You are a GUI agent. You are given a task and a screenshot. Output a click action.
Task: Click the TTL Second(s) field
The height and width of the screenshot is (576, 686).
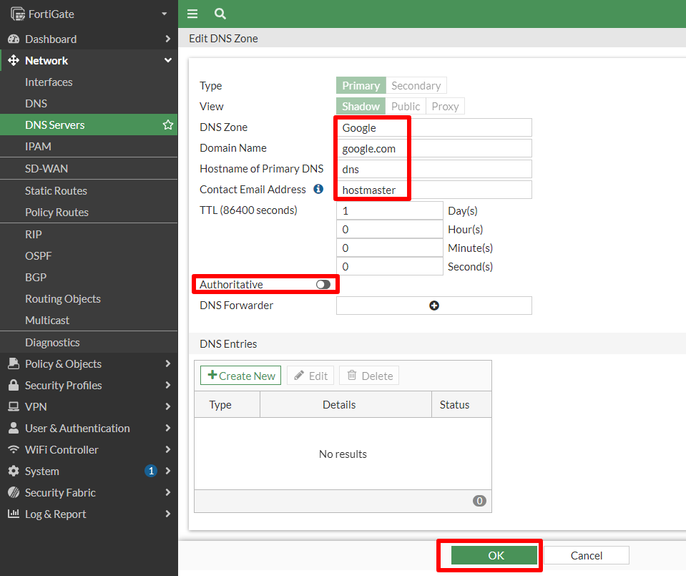click(x=389, y=266)
